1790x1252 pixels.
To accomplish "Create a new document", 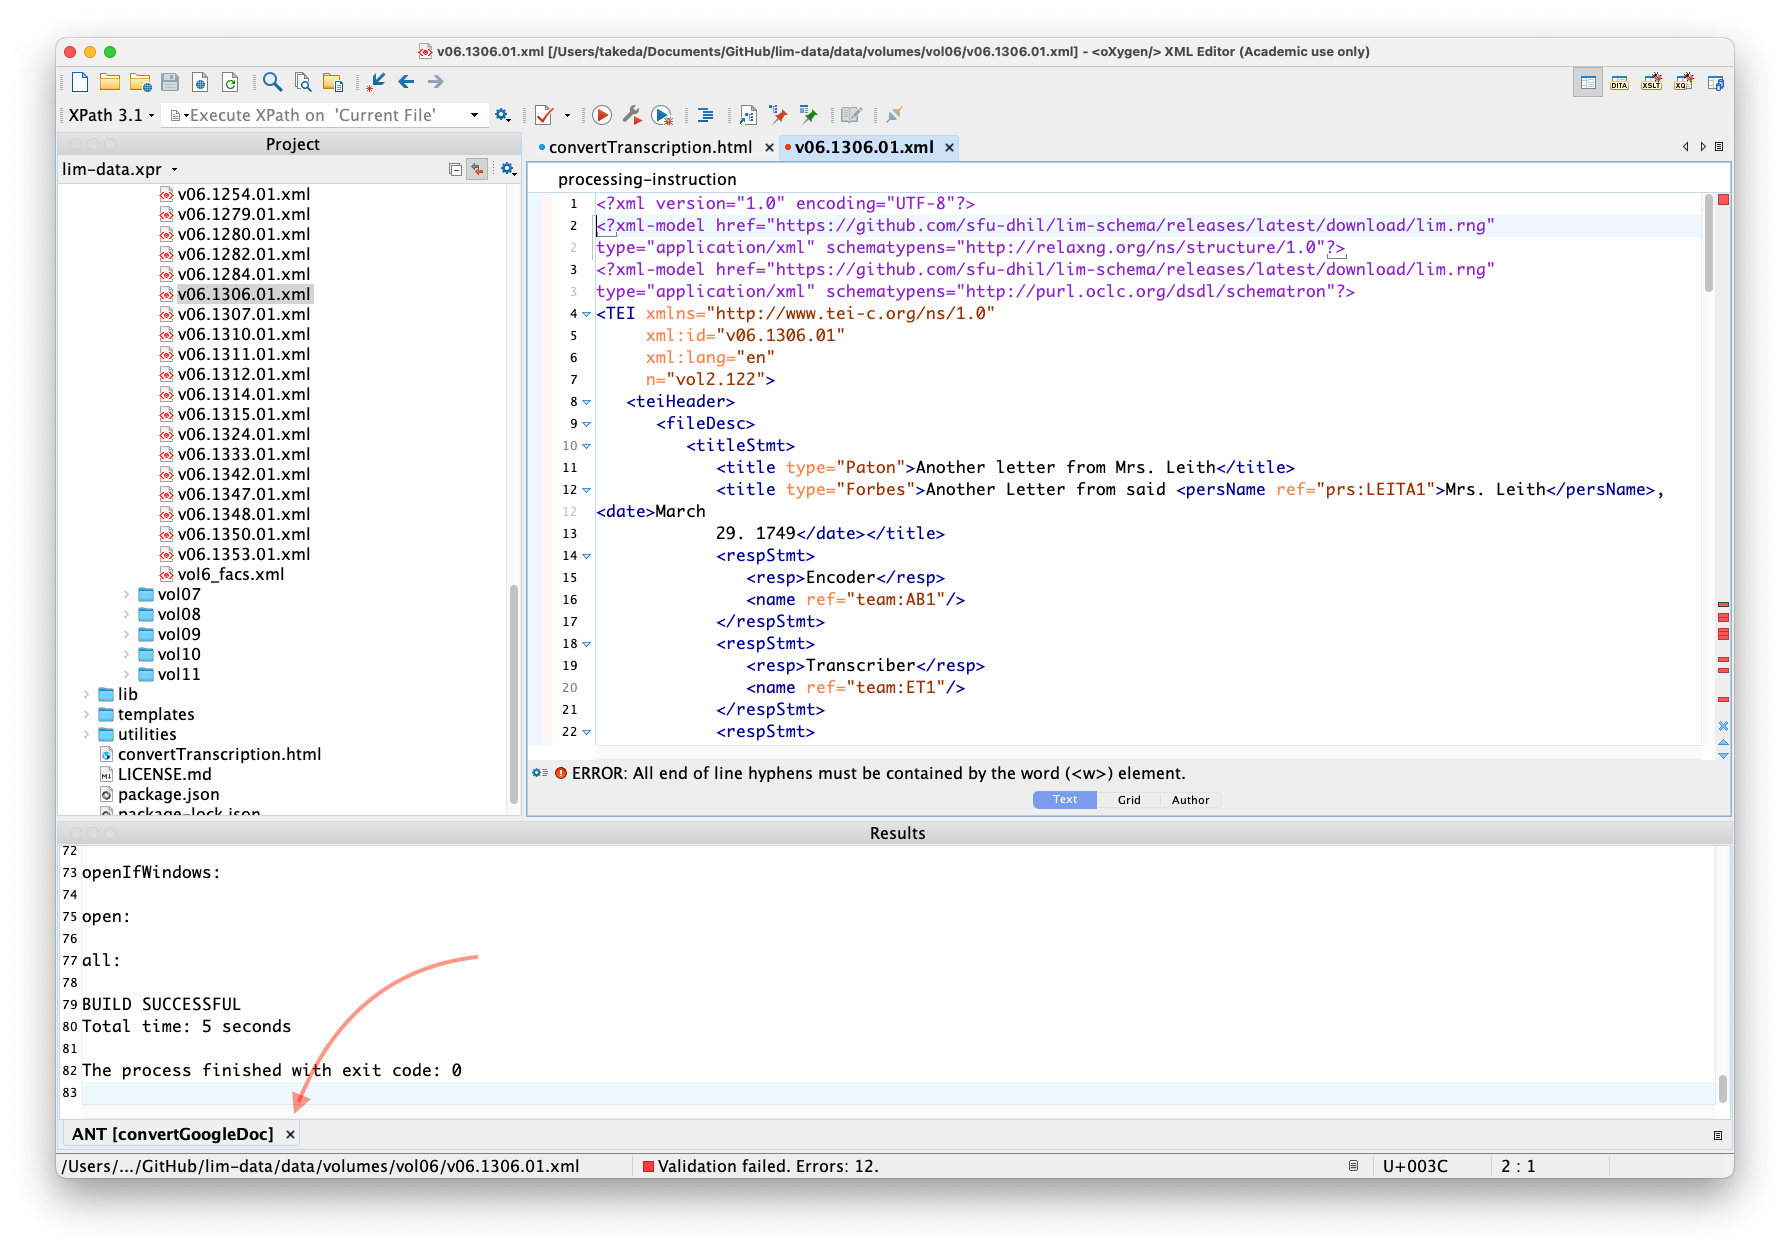I will 79,82.
